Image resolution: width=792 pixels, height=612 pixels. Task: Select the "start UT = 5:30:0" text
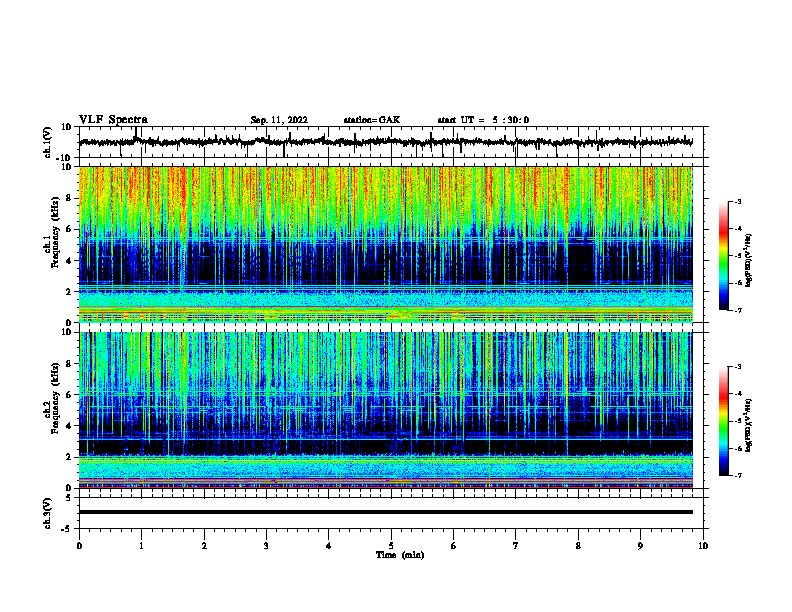pyautogui.click(x=483, y=120)
